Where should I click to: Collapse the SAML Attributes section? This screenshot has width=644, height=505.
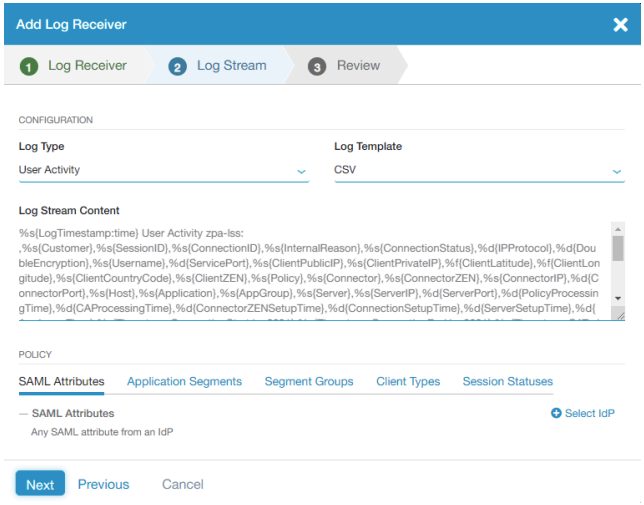pyautogui.click(x=23, y=413)
